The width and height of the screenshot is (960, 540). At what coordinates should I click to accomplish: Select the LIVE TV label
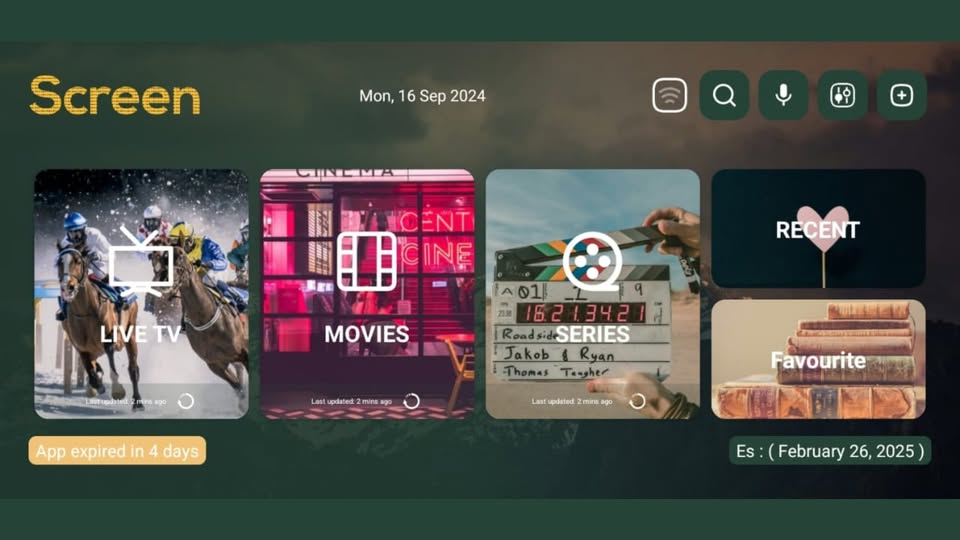click(x=141, y=334)
